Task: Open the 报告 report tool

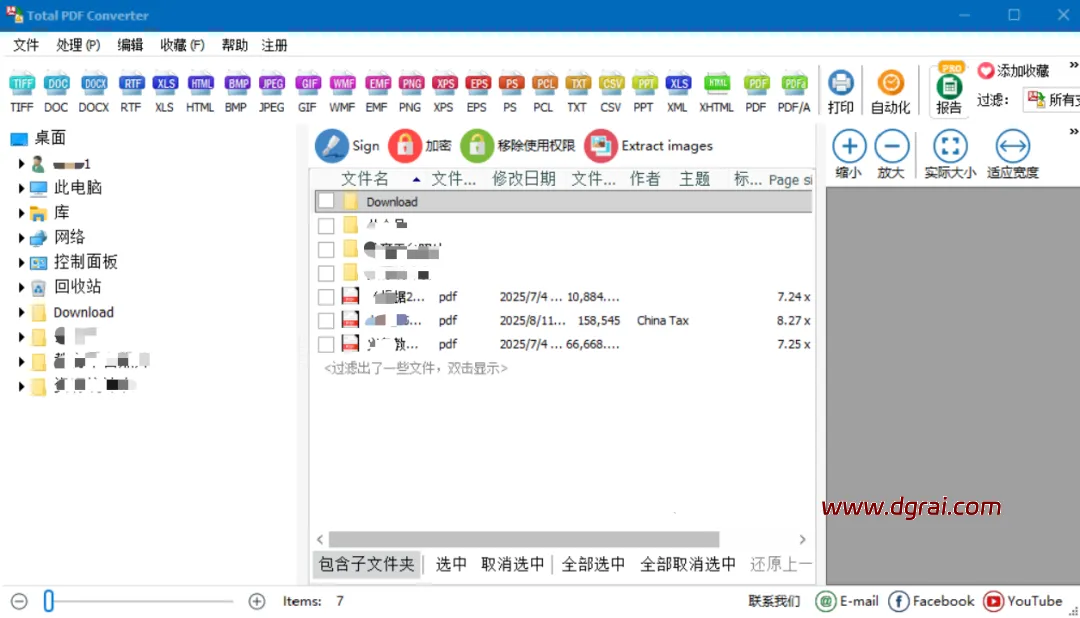Action: pyautogui.click(x=949, y=92)
